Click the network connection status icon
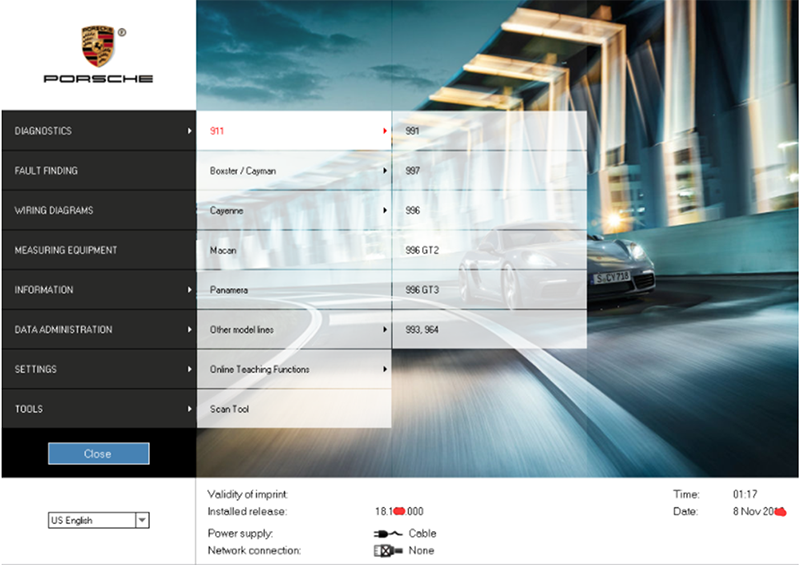The image size is (800, 565). point(387,551)
